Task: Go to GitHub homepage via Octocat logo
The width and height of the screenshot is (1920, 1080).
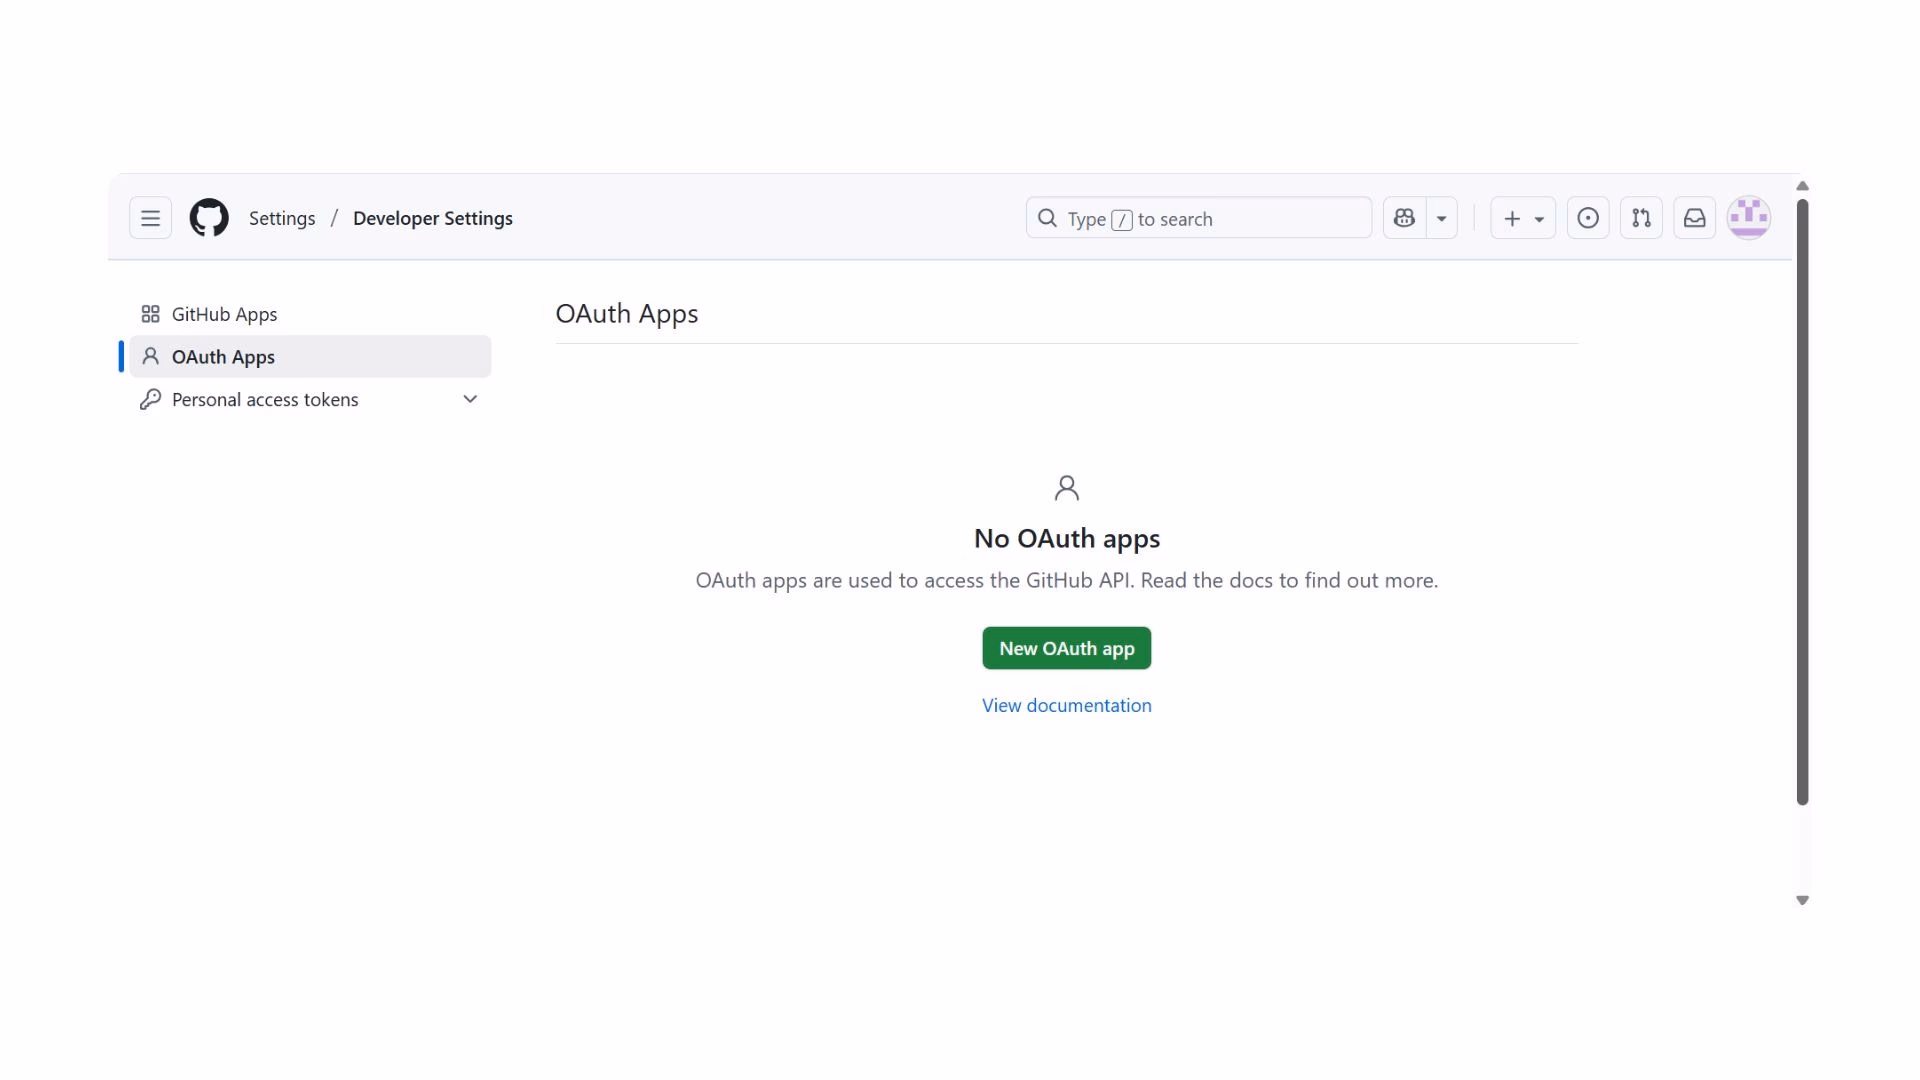Action: pos(209,218)
